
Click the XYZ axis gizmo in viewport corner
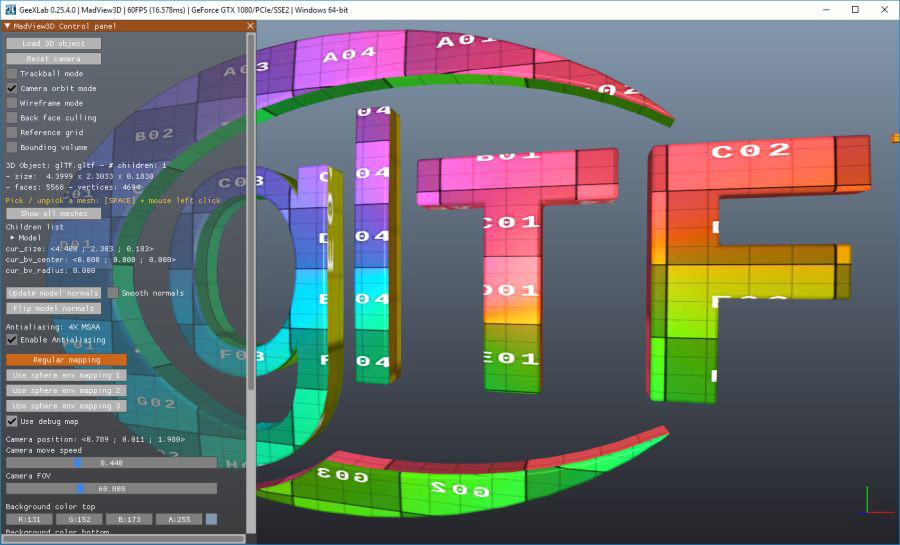click(x=877, y=501)
